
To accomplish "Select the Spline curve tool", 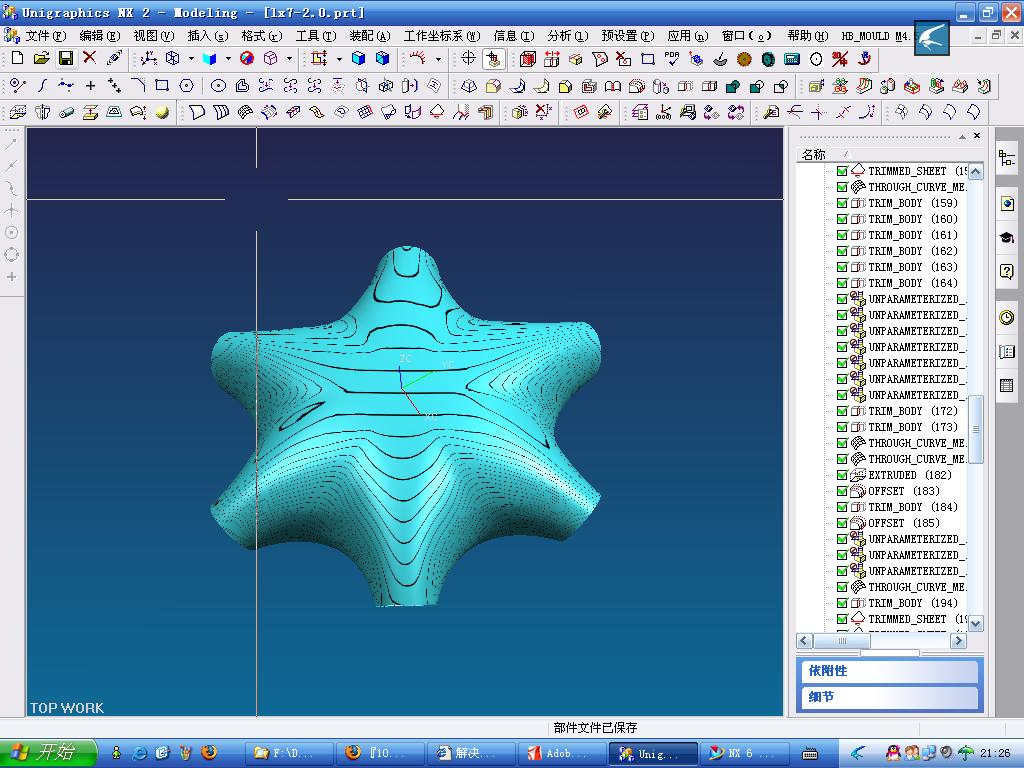I will [x=42, y=86].
